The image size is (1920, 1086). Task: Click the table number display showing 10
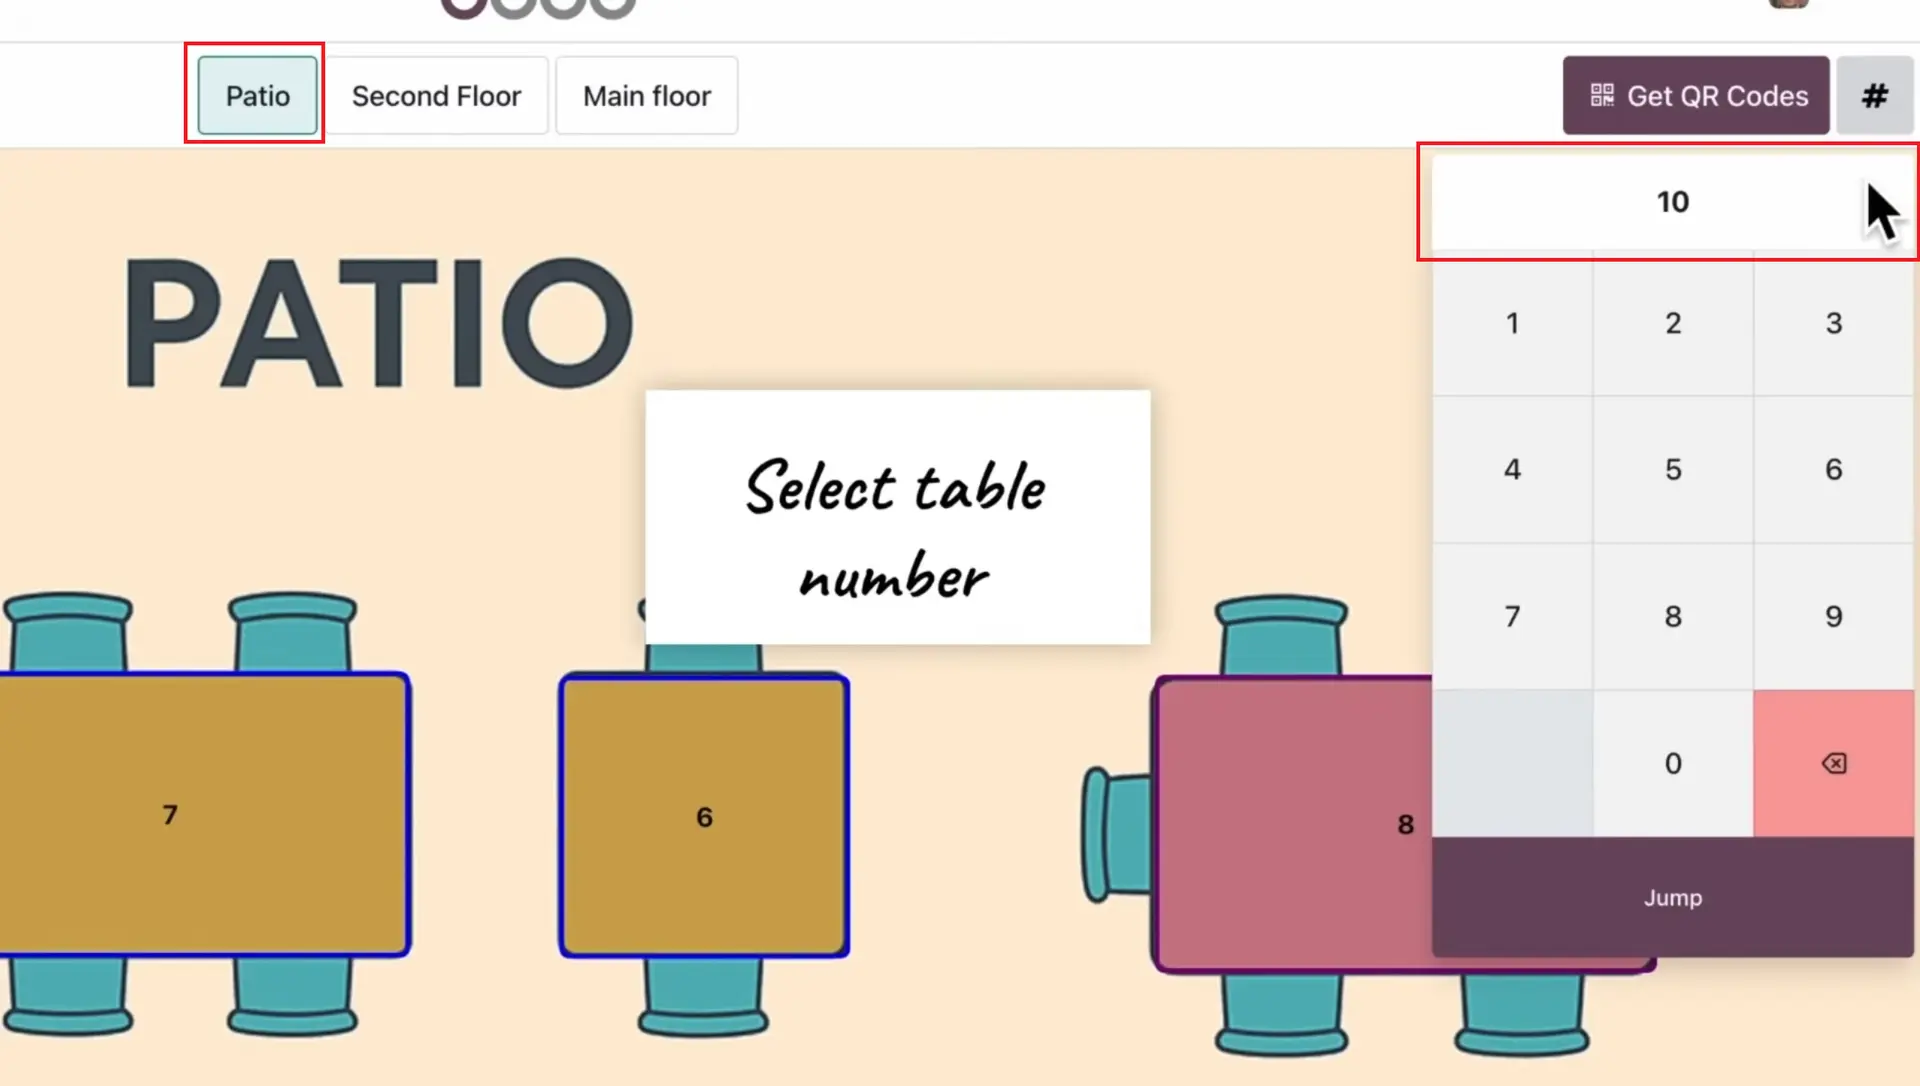tap(1673, 201)
